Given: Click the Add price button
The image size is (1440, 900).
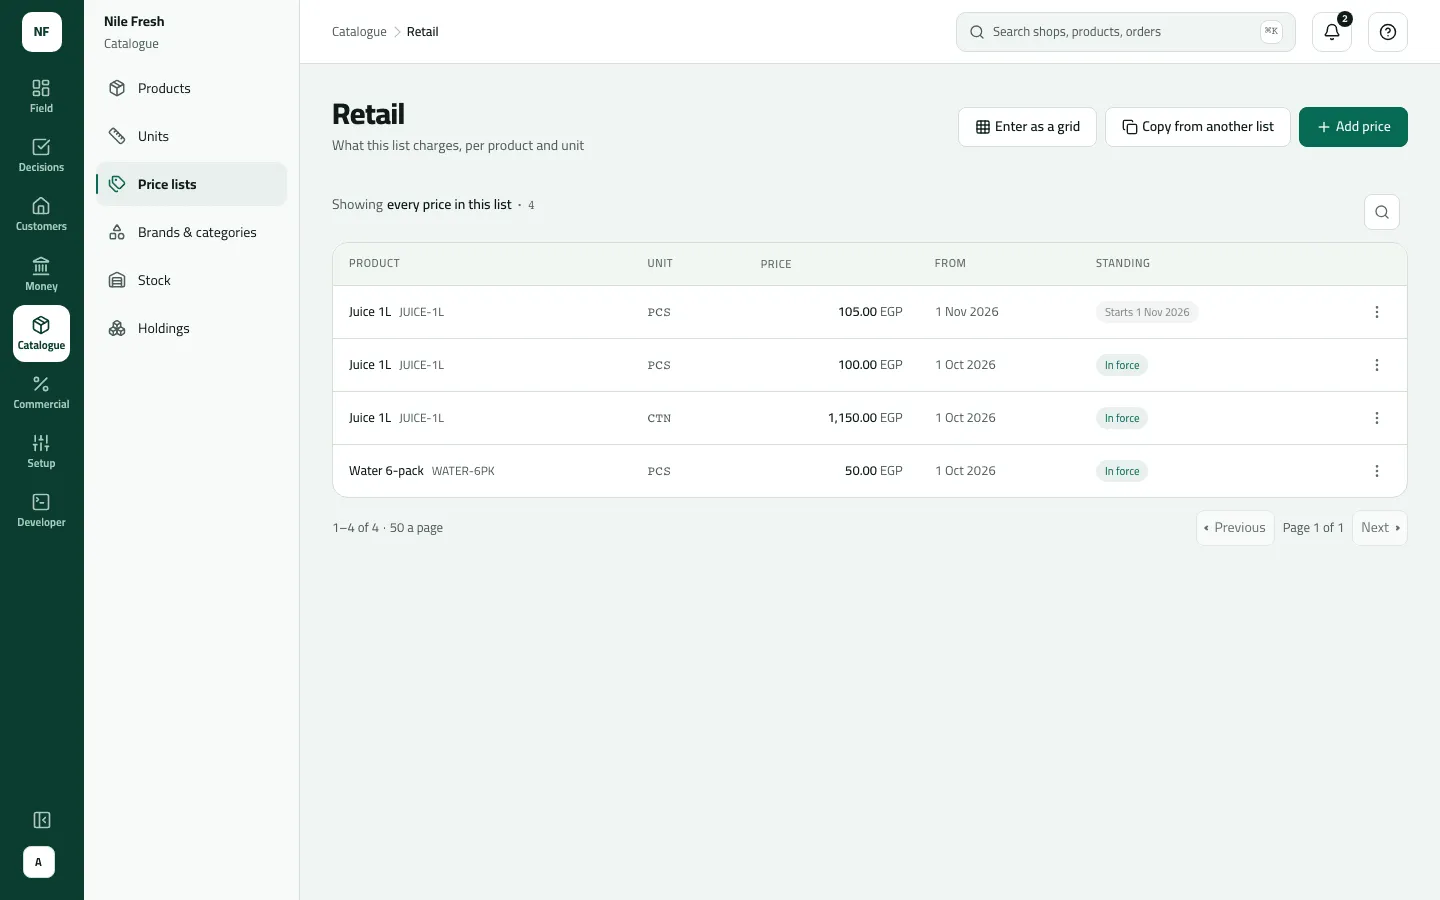Looking at the screenshot, I should click(1353, 127).
